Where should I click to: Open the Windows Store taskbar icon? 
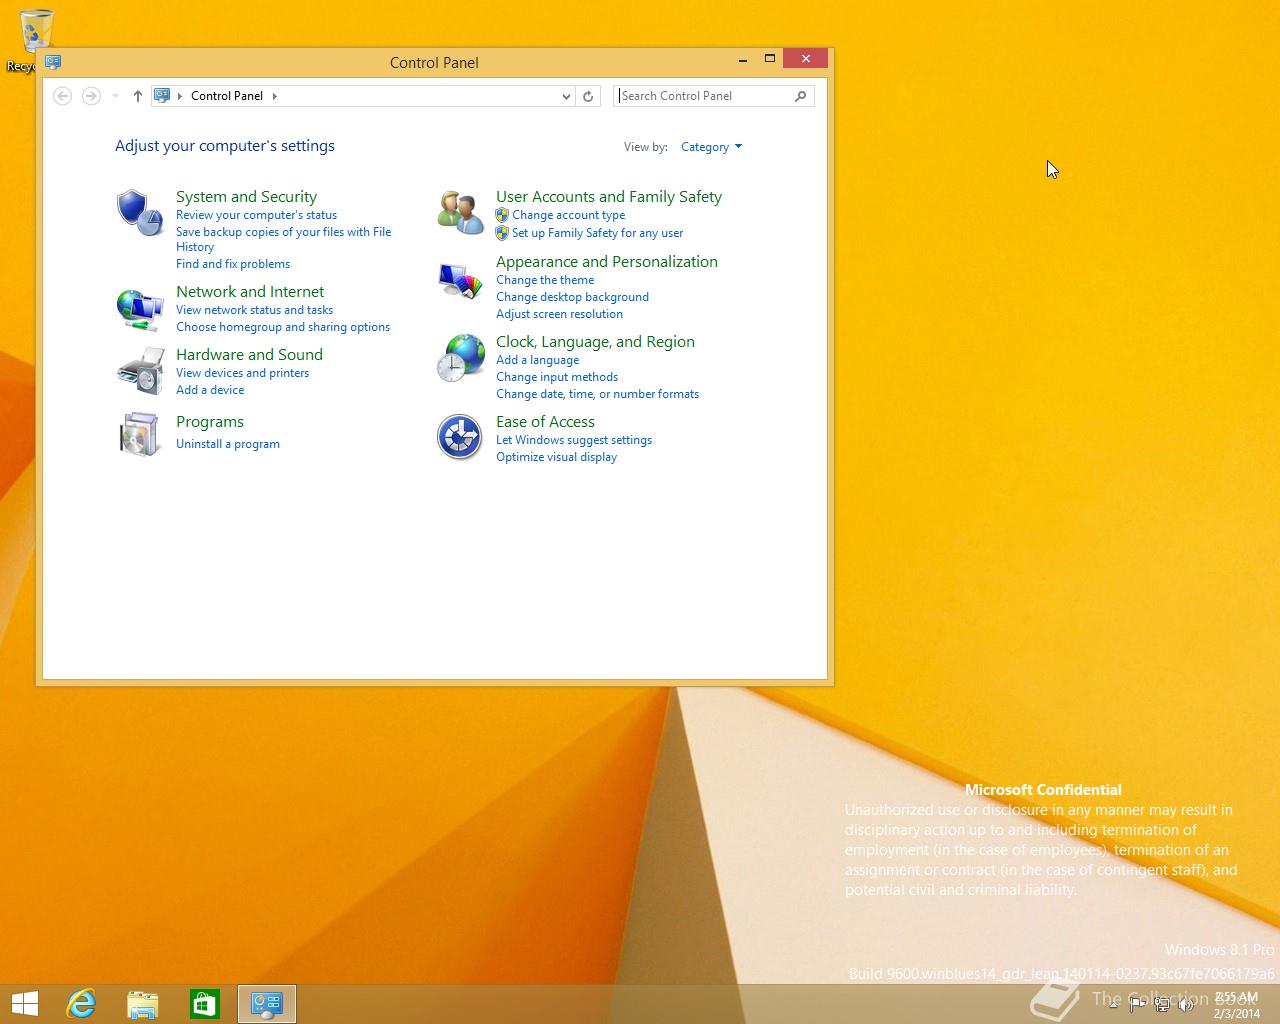coord(205,1004)
